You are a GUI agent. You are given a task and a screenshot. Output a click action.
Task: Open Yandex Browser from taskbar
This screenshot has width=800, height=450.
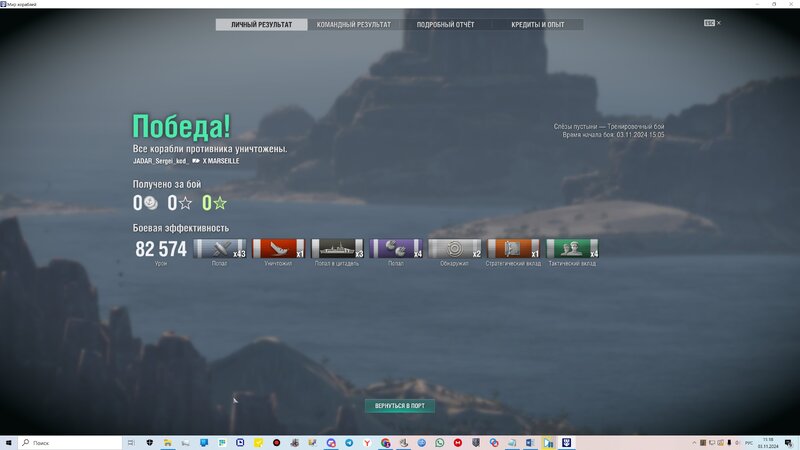[x=367, y=443]
